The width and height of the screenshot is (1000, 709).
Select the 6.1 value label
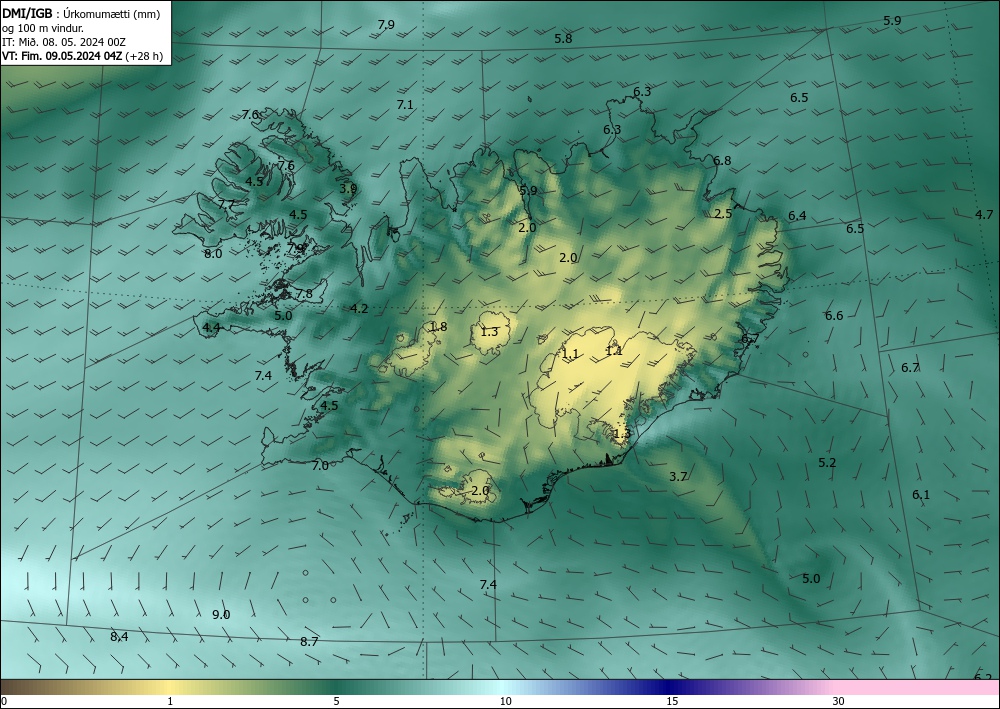point(921,495)
